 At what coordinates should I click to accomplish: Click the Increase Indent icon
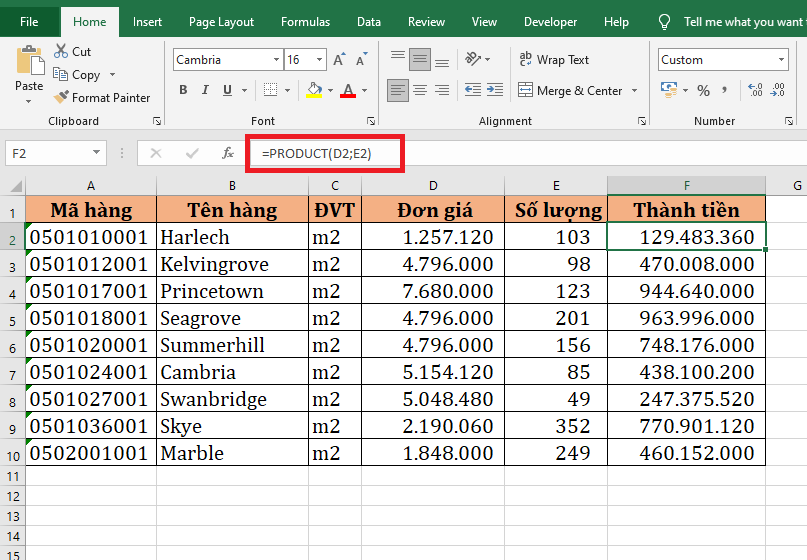pos(495,91)
